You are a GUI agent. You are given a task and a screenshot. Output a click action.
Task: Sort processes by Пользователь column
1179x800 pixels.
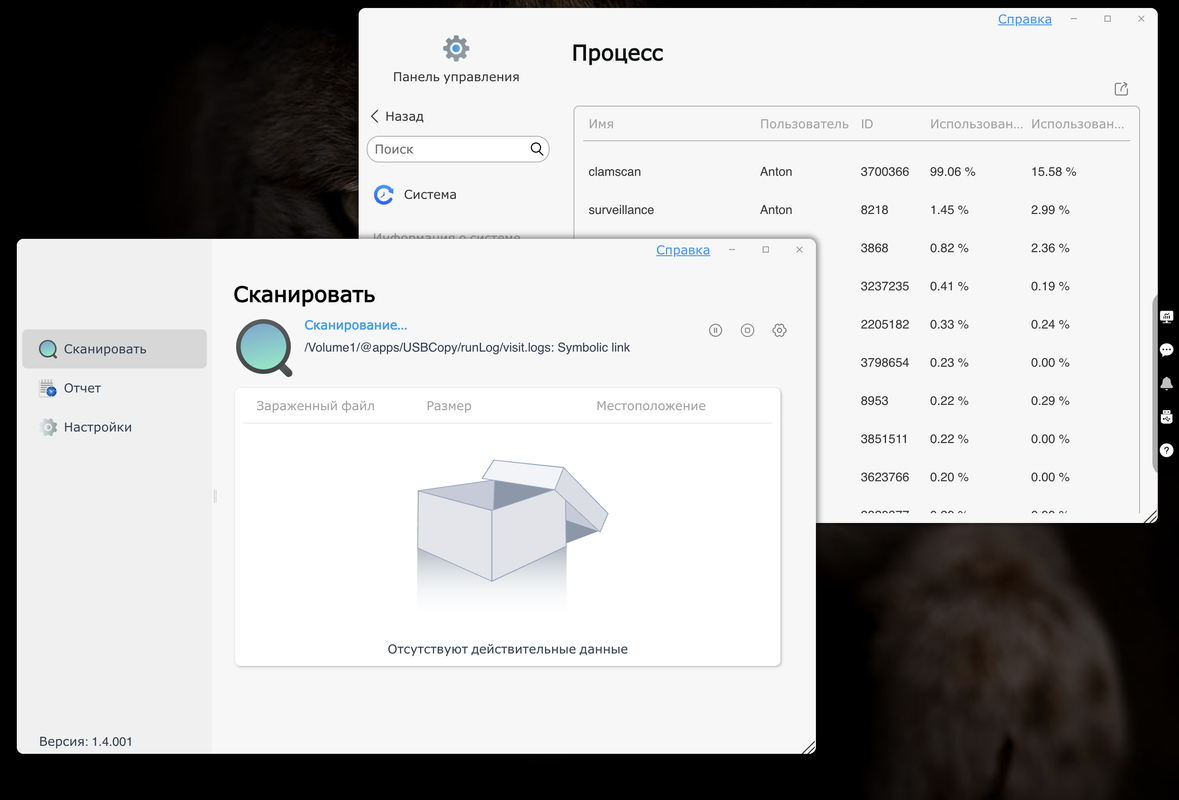[804, 124]
